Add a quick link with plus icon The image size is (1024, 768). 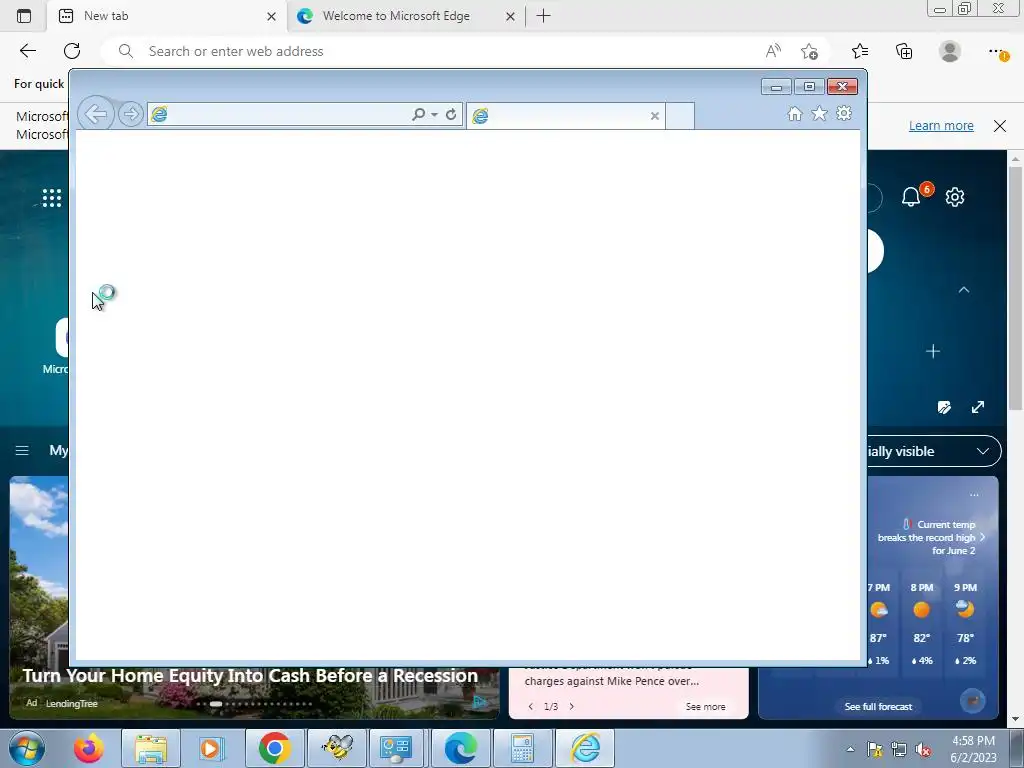point(933,351)
